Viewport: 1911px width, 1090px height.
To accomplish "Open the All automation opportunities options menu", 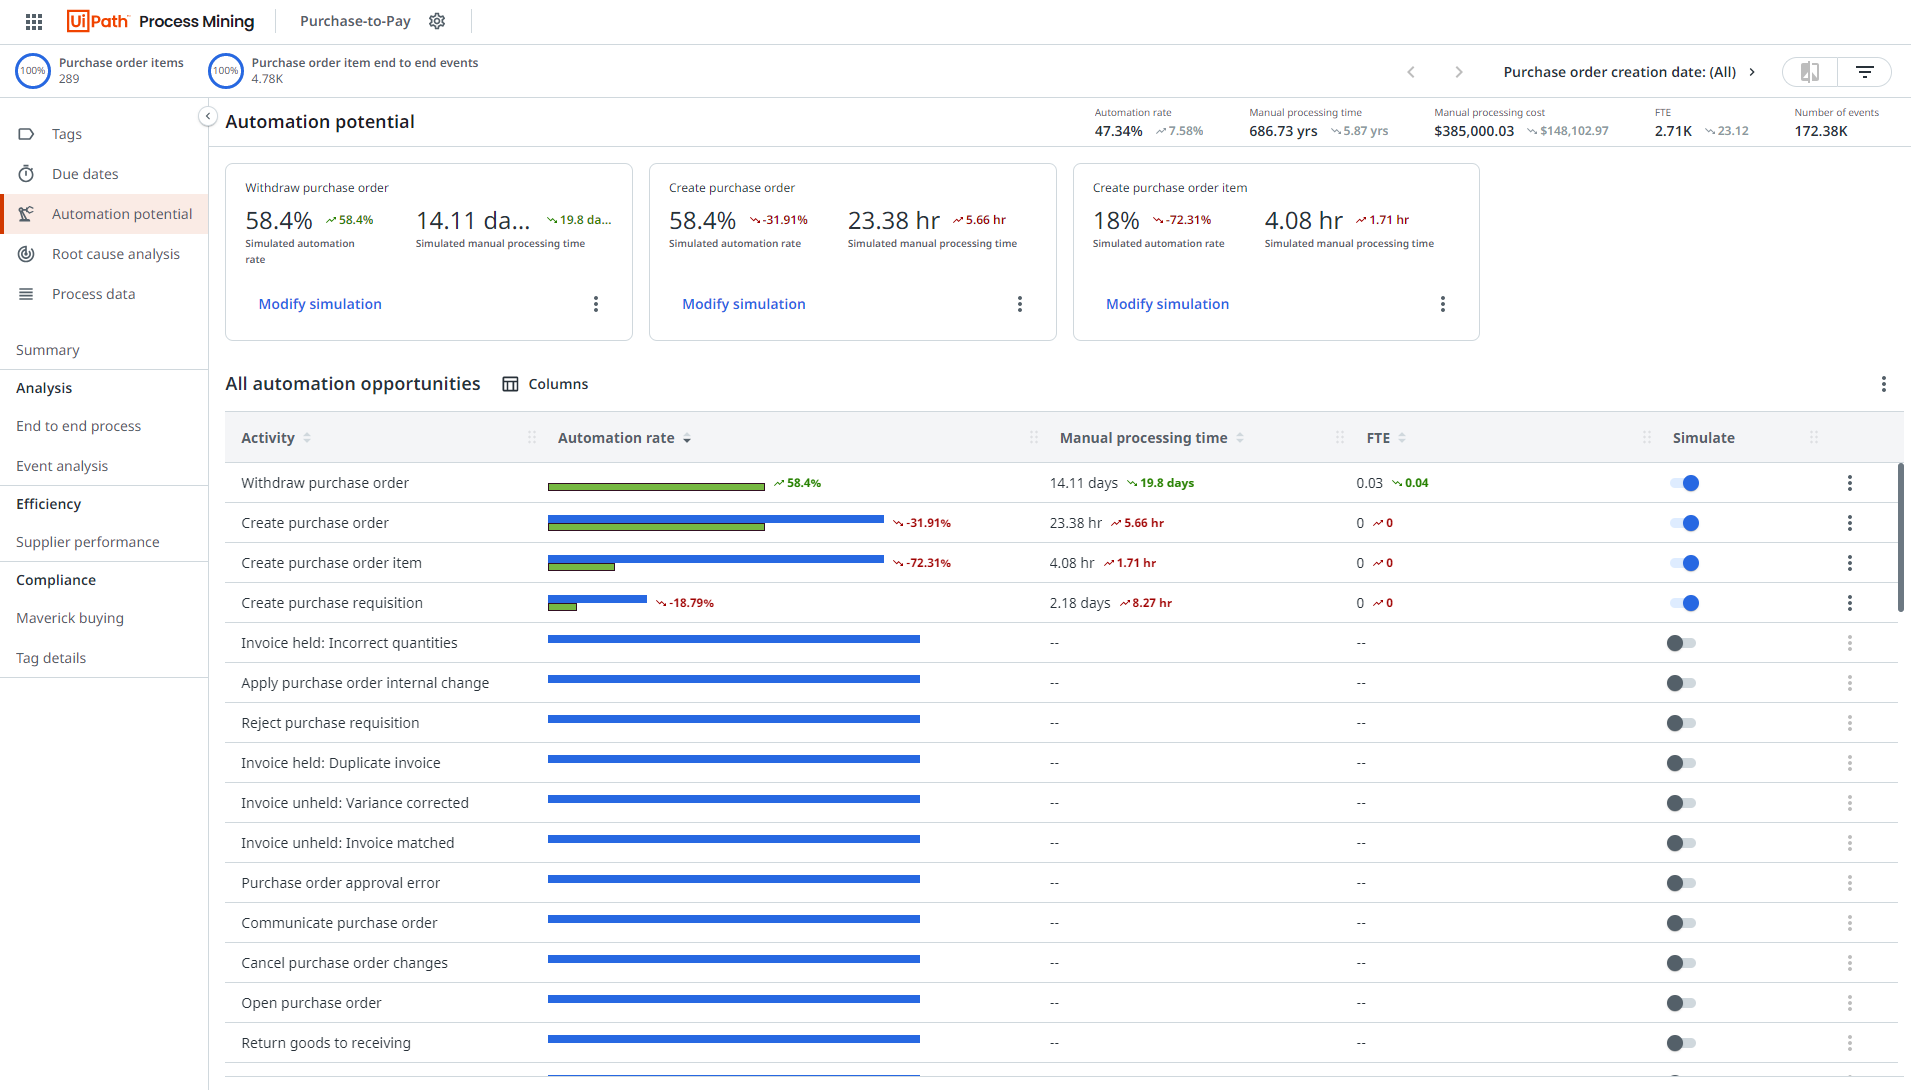I will [1883, 384].
